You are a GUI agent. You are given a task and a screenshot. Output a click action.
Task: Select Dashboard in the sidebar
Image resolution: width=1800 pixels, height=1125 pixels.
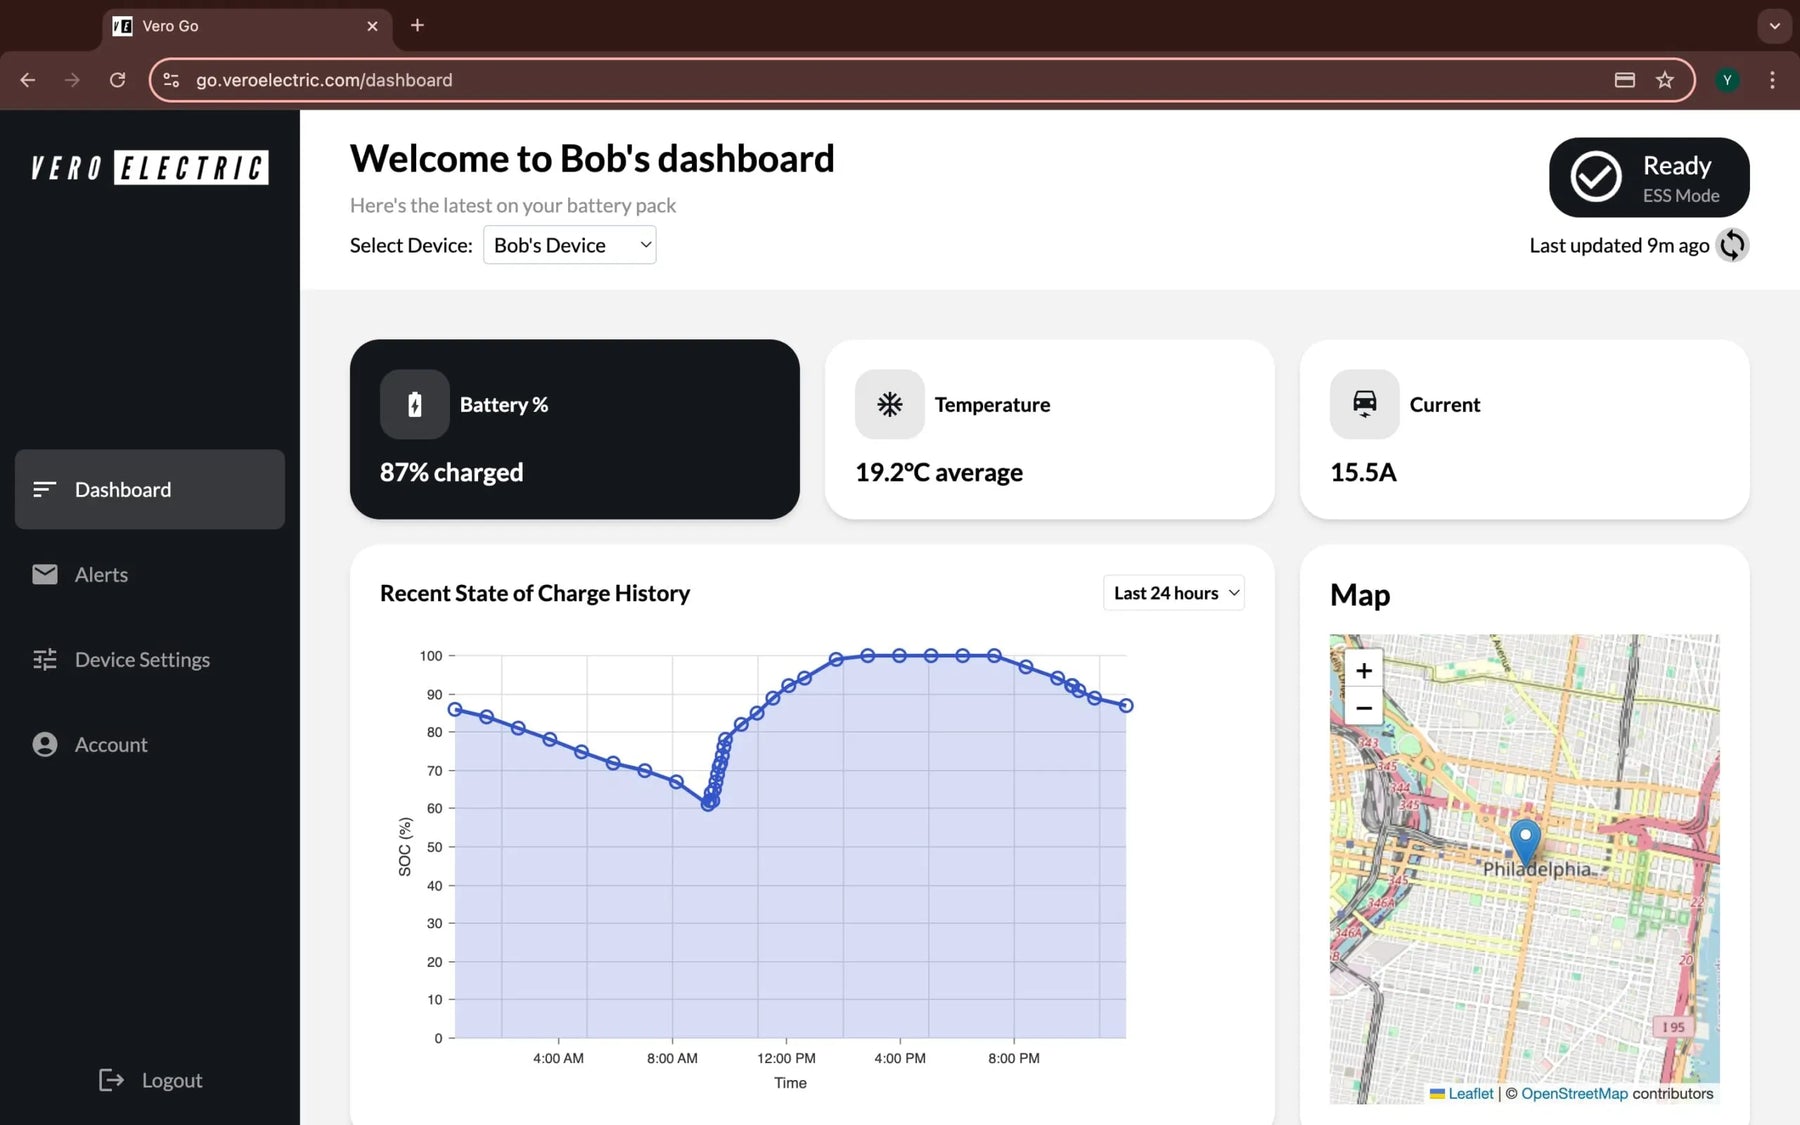pos(123,490)
